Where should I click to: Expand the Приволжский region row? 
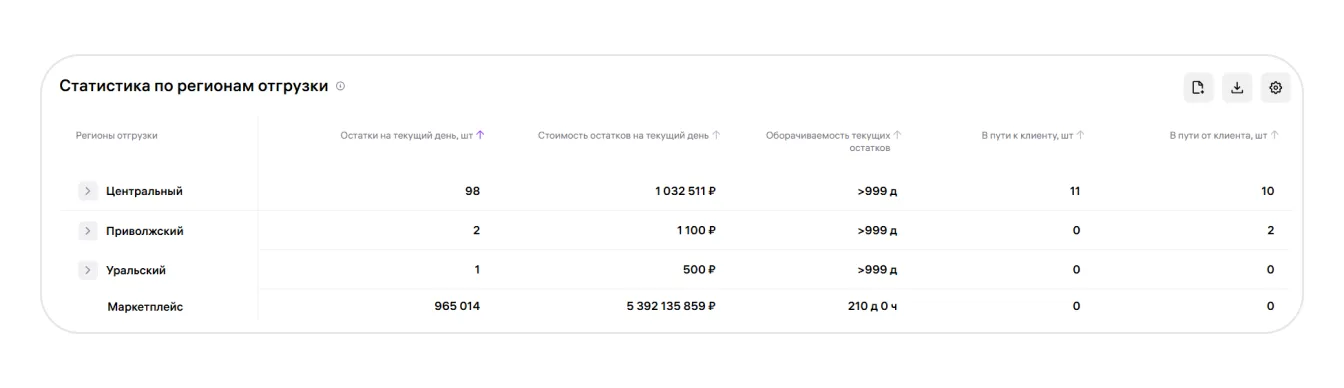tap(88, 231)
